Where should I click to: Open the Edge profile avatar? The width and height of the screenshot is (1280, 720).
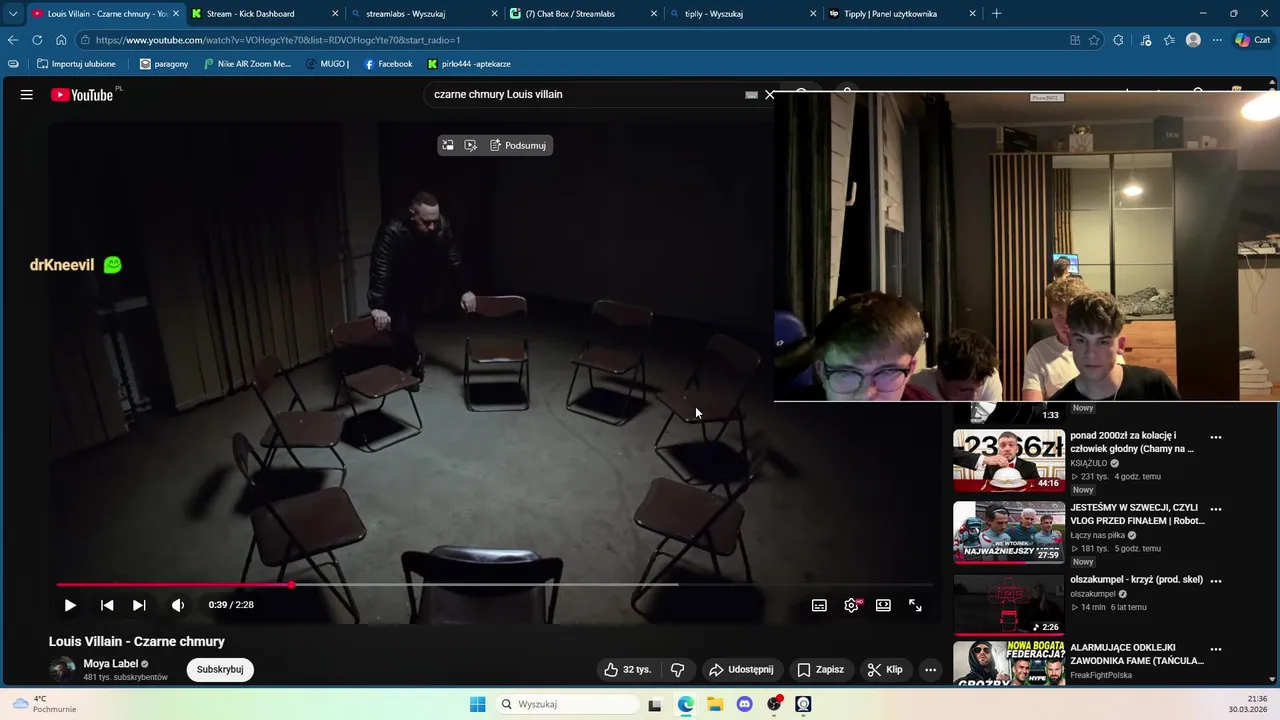(x=1193, y=40)
